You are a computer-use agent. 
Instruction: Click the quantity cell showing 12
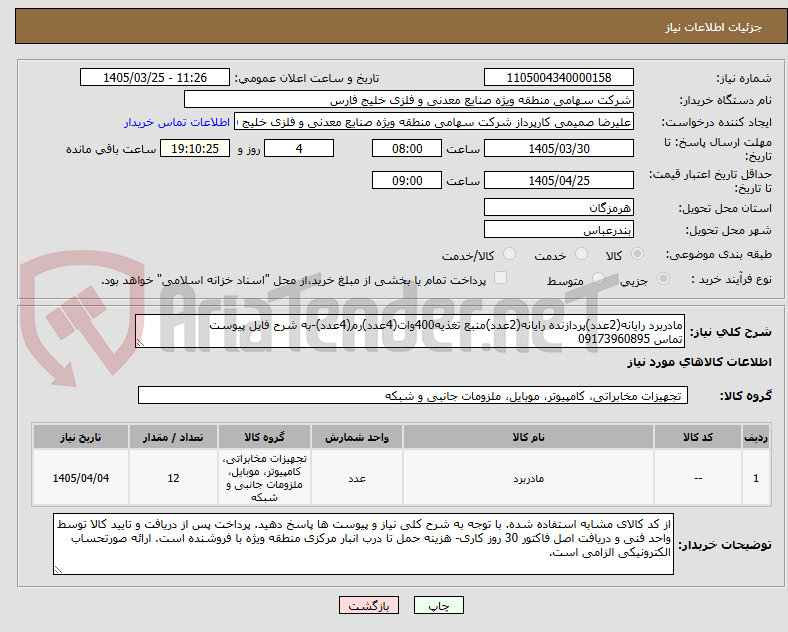[173, 478]
